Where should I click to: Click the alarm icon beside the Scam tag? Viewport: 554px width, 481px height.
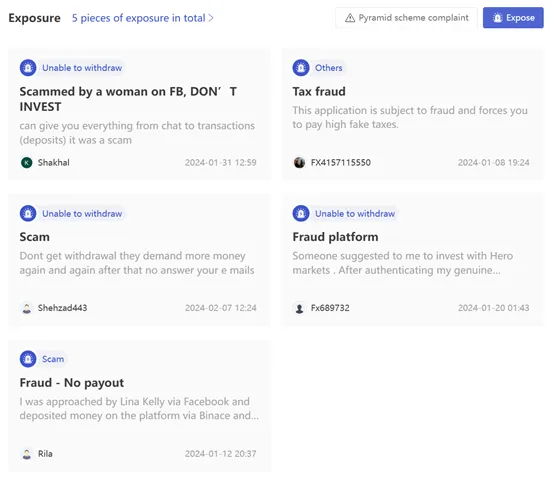coord(28,359)
